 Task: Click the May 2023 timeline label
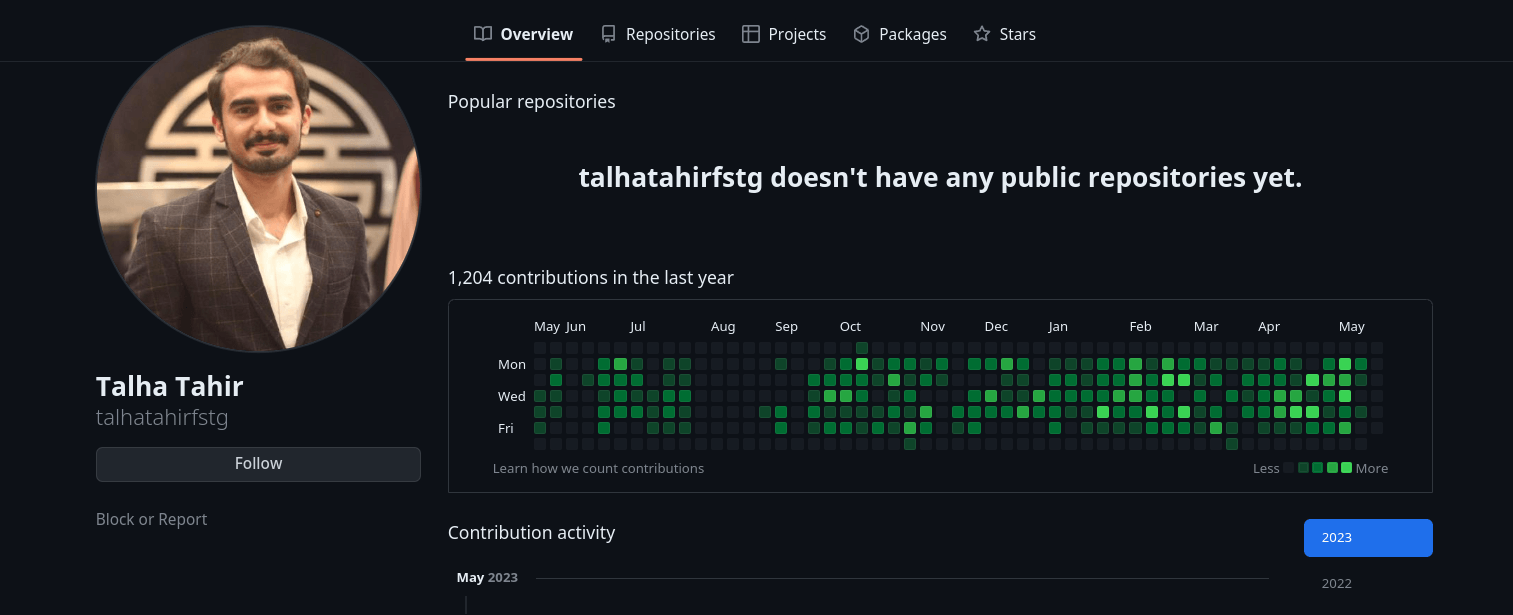(x=487, y=578)
